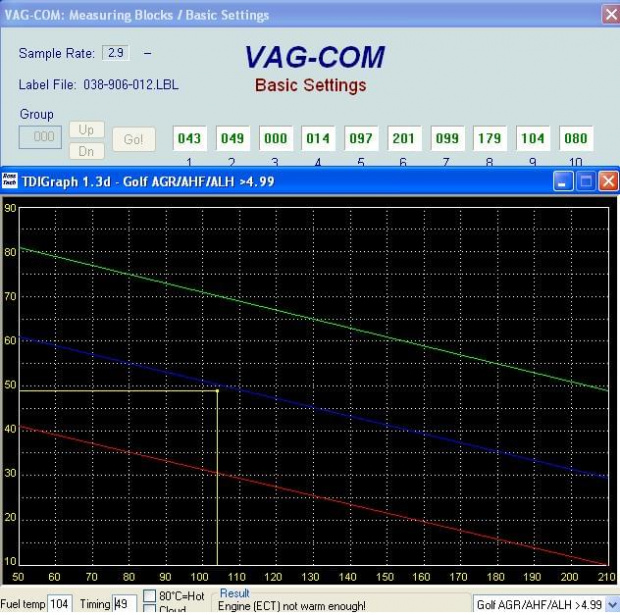Click the Timing input field
Viewport: 620px width, 615px height.
click(x=125, y=604)
